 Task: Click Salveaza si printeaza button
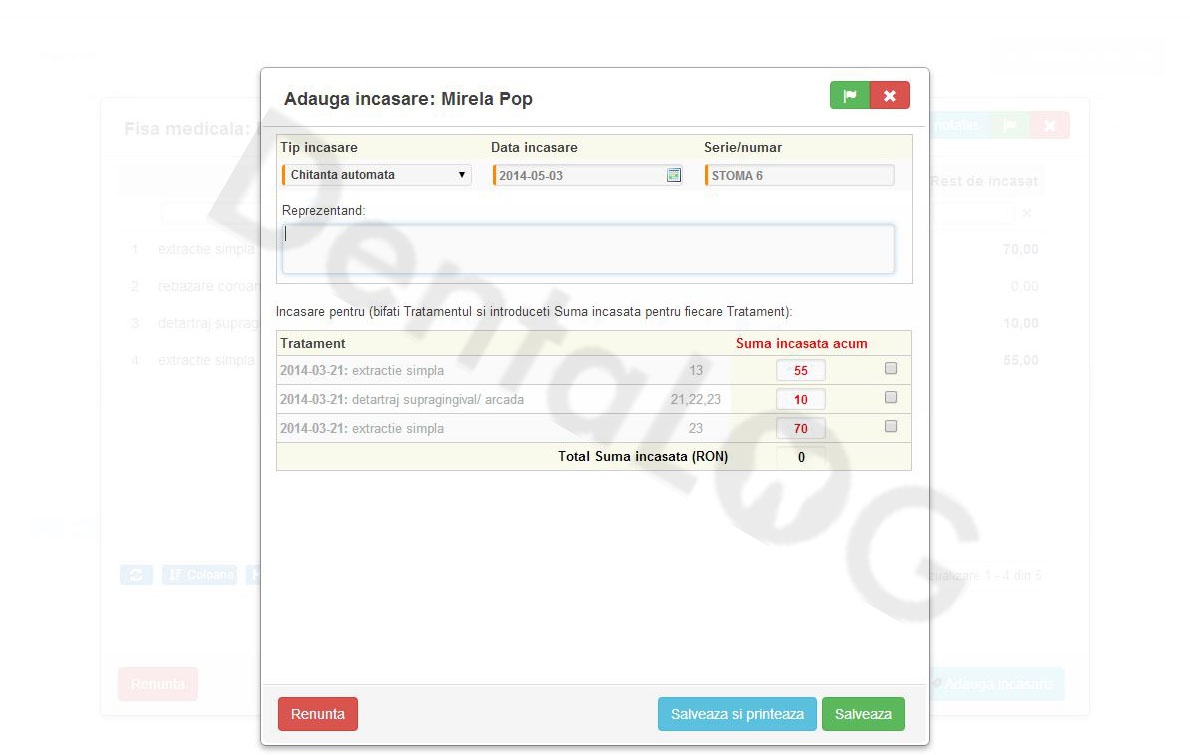(737, 714)
